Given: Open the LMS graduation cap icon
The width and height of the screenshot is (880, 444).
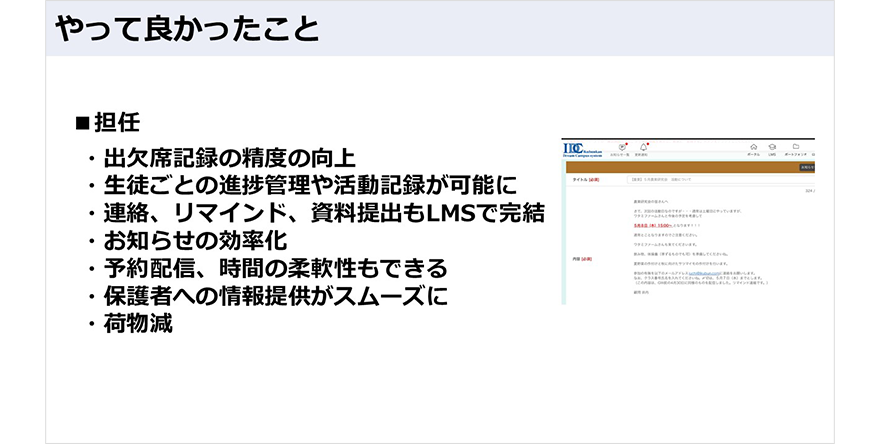Looking at the screenshot, I should tap(773, 148).
